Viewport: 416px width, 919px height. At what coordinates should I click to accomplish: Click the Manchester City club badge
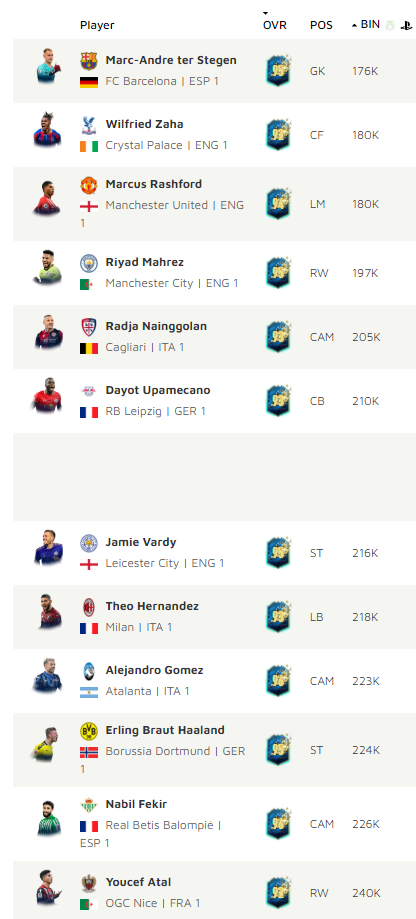[89, 263]
